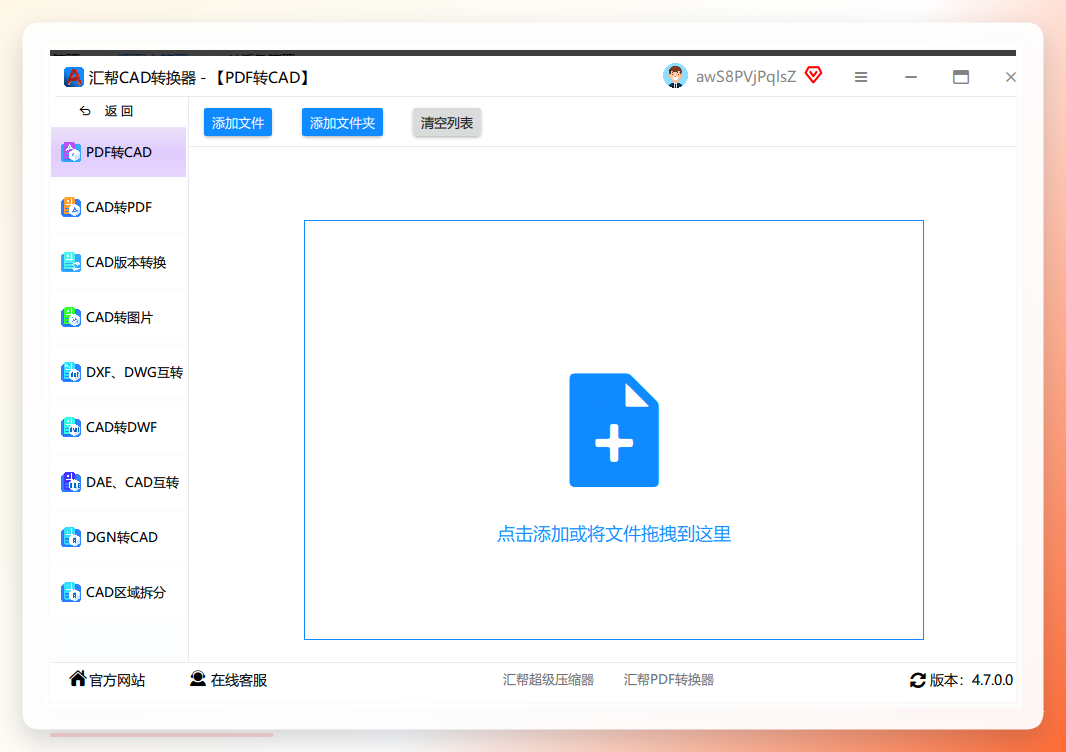Open the hamburger menu icon
Screen dimensions: 1066x752
click(x=861, y=78)
